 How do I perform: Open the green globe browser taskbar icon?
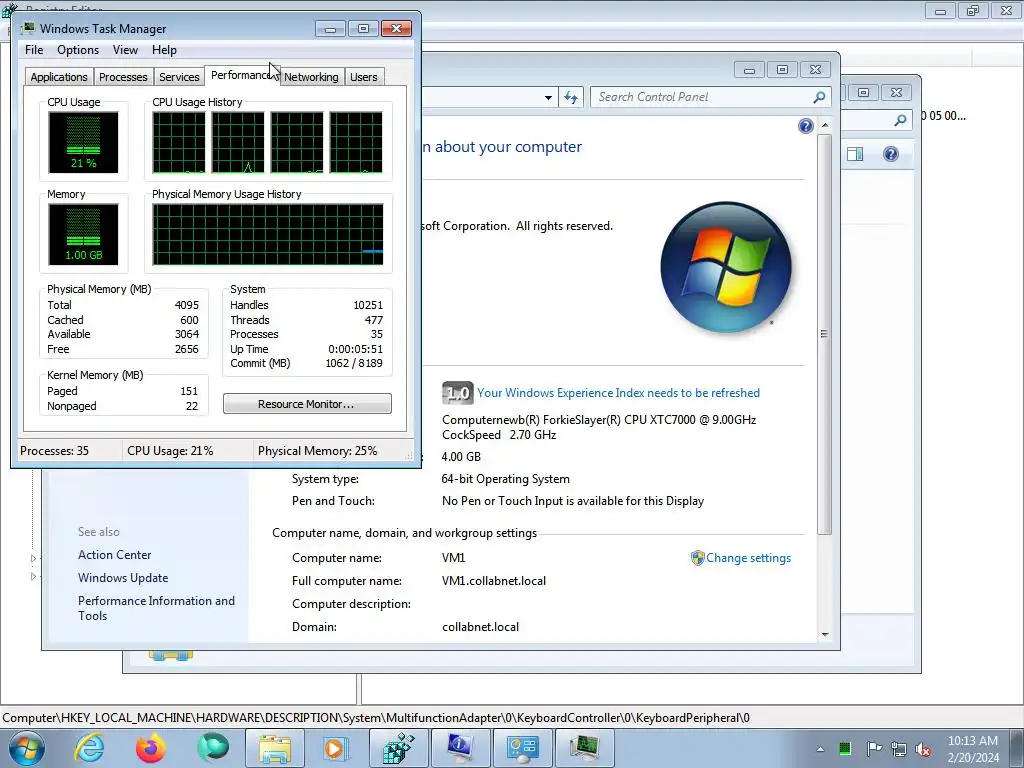click(x=212, y=748)
